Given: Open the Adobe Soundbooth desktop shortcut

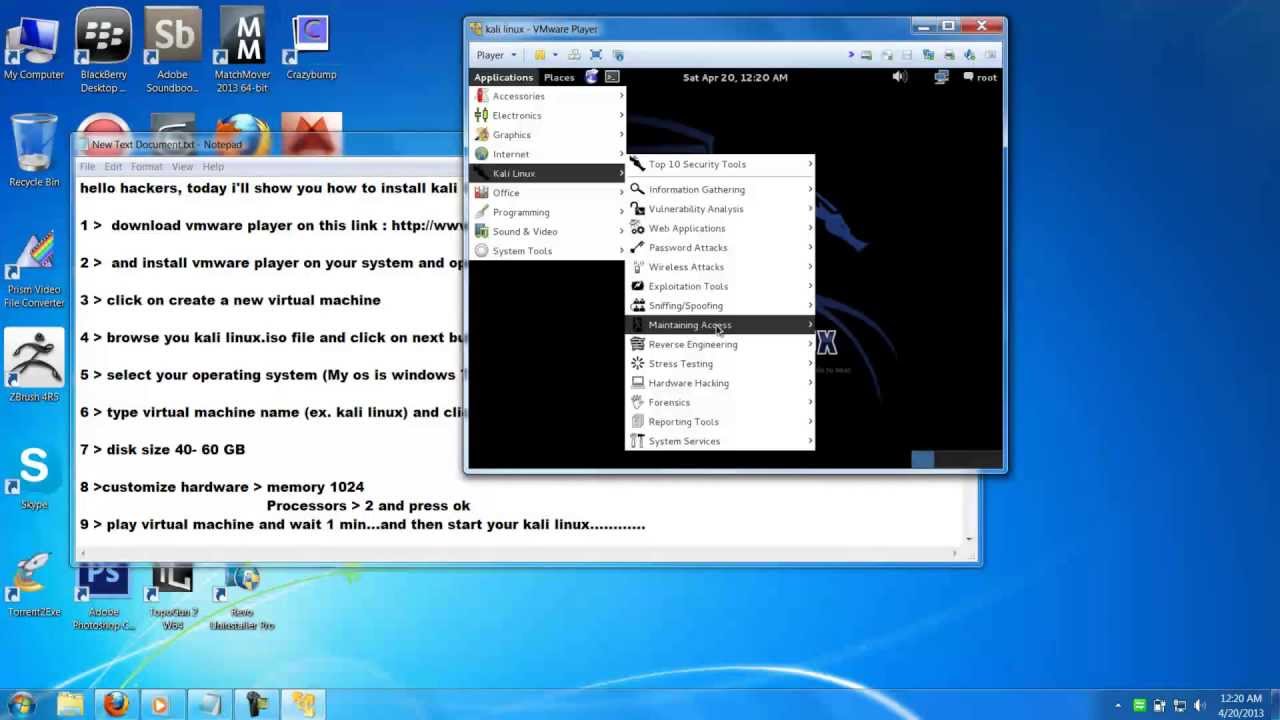Looking at the screenshot, I should (x=172, y=50).
